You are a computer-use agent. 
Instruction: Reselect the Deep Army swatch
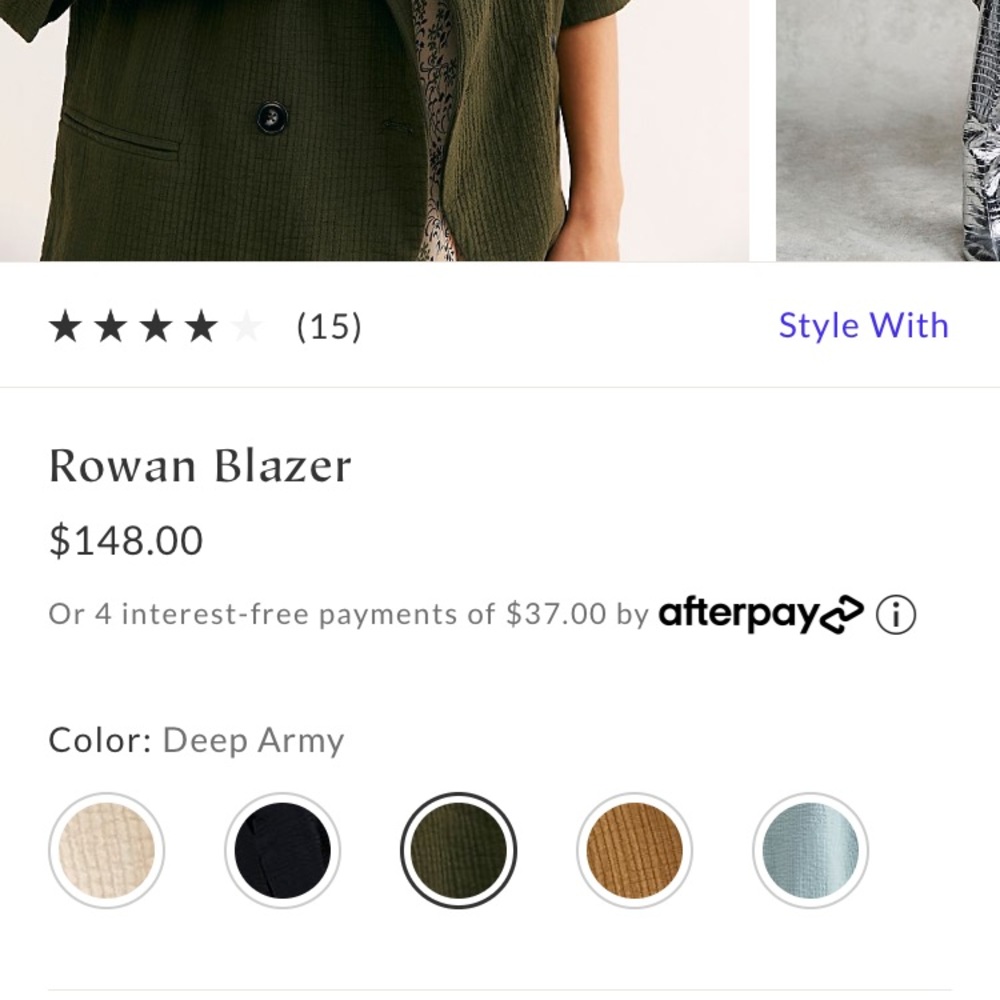pyautogui.click(x=458, y=849)
